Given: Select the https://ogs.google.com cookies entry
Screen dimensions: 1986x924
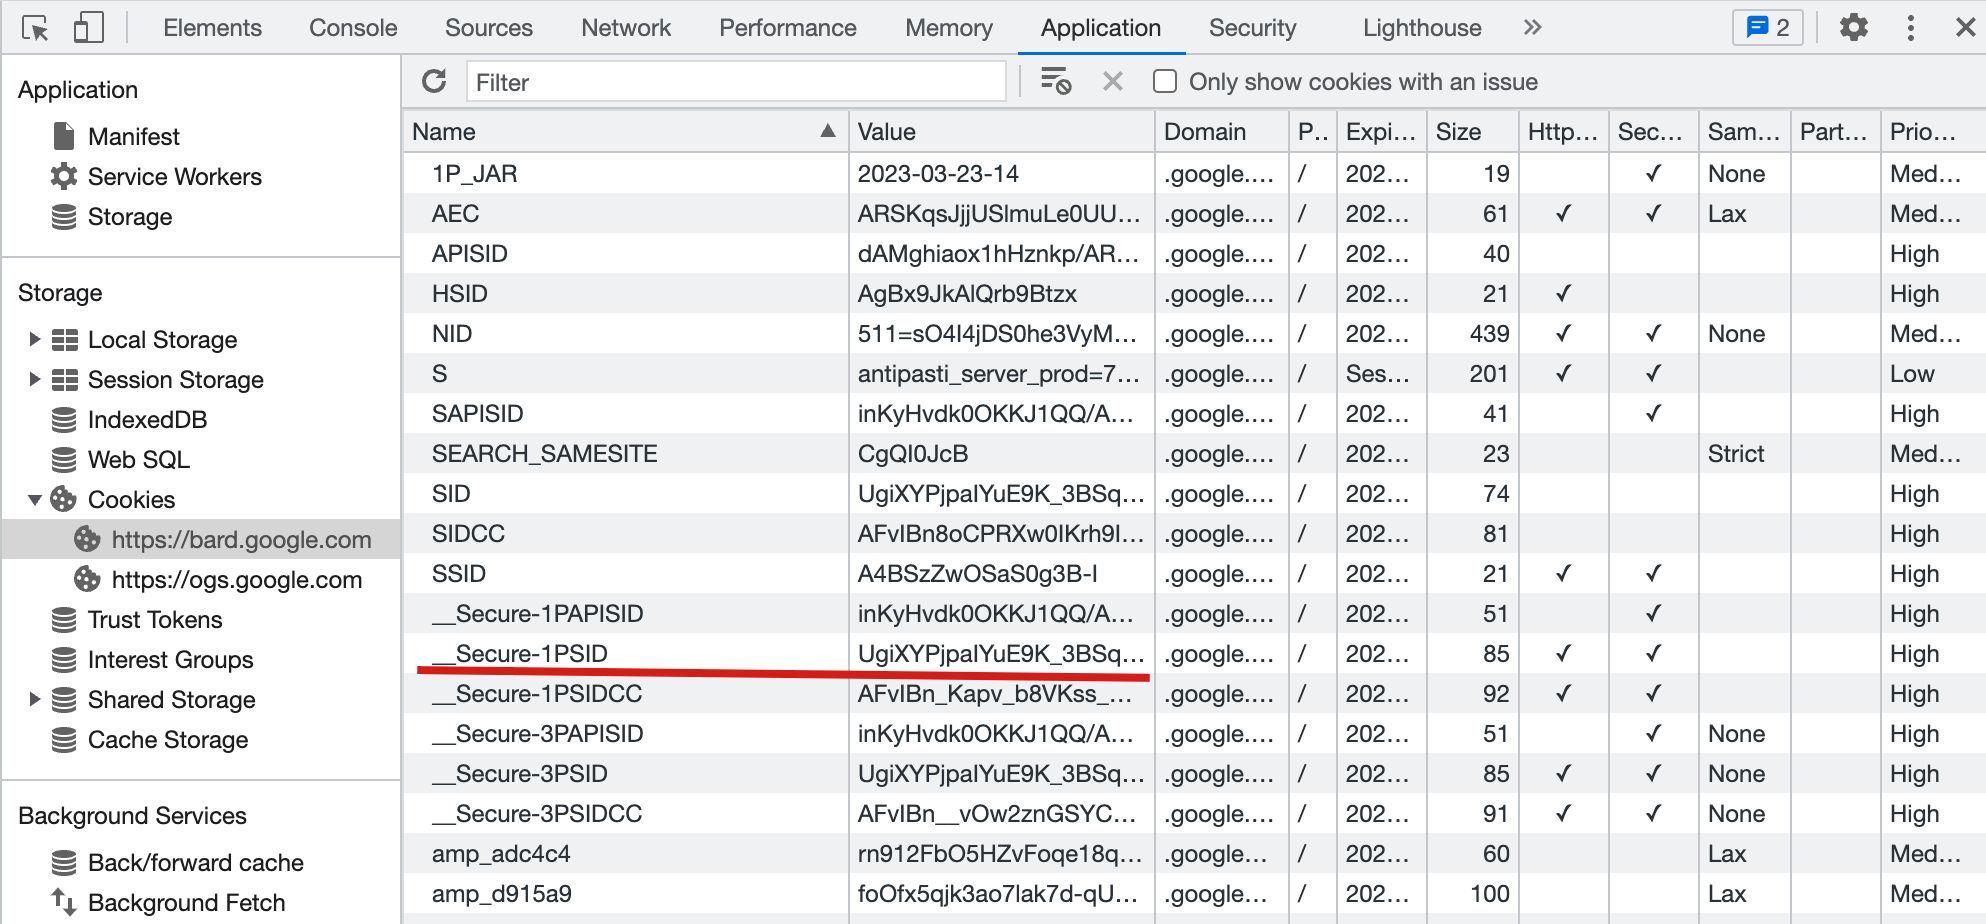Looking at the screenshot, I should (201, 579).
